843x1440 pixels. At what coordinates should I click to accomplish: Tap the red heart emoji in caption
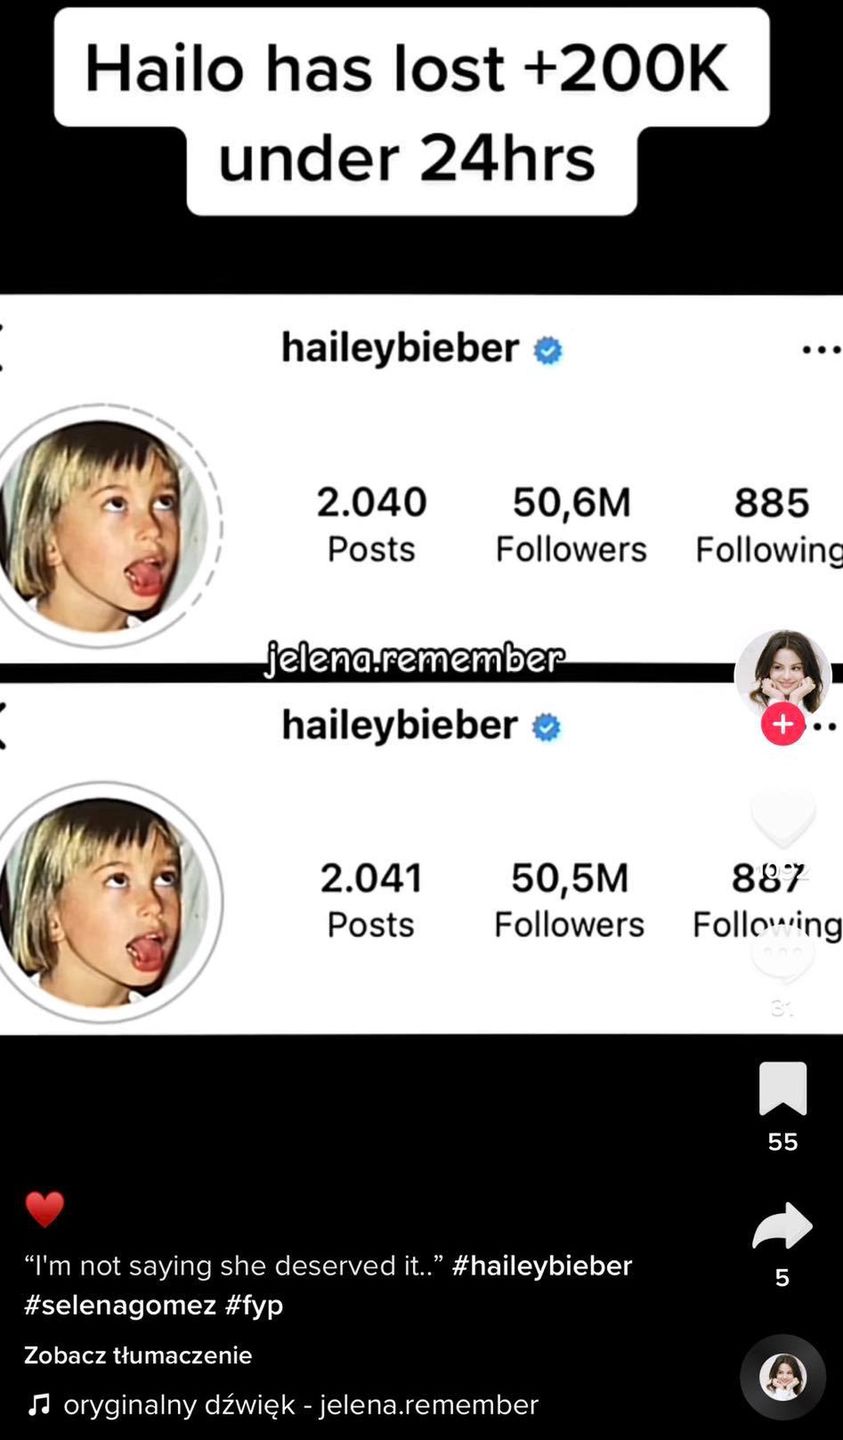tap(44, 1210)
